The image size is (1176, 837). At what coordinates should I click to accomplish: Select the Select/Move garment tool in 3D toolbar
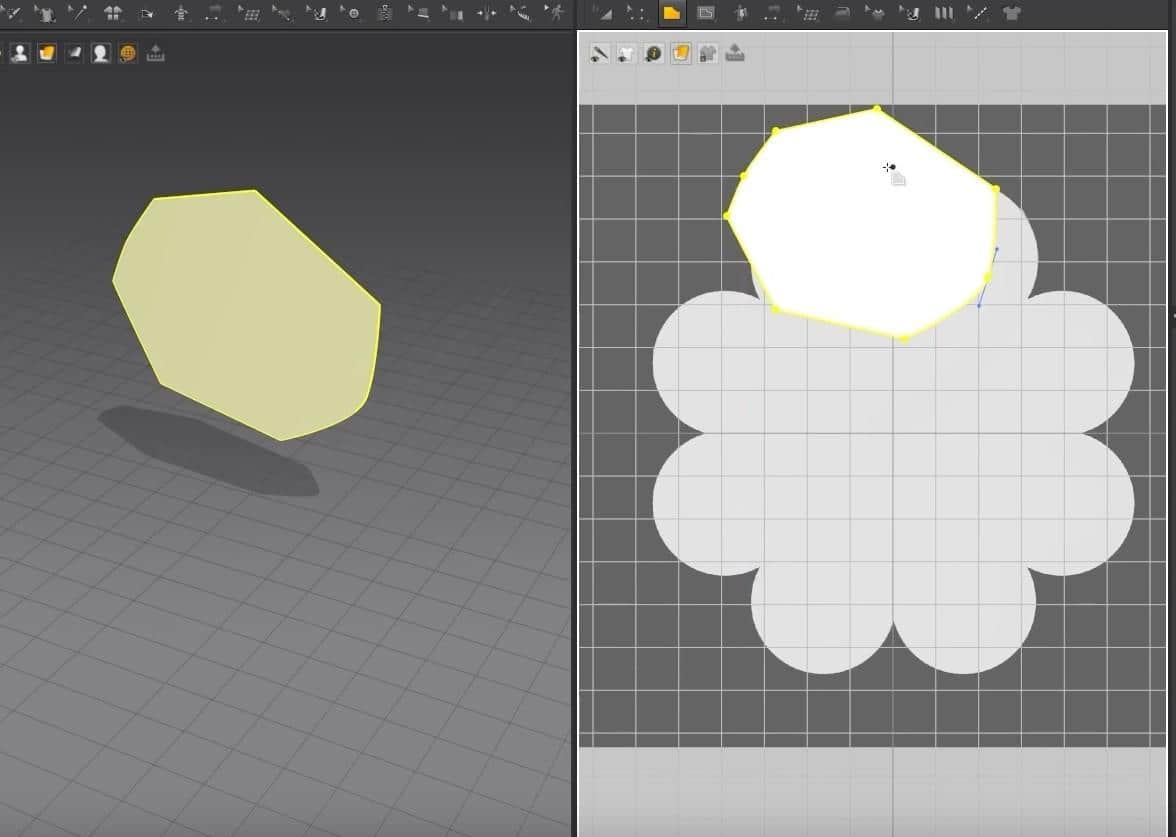coord(45,13)
